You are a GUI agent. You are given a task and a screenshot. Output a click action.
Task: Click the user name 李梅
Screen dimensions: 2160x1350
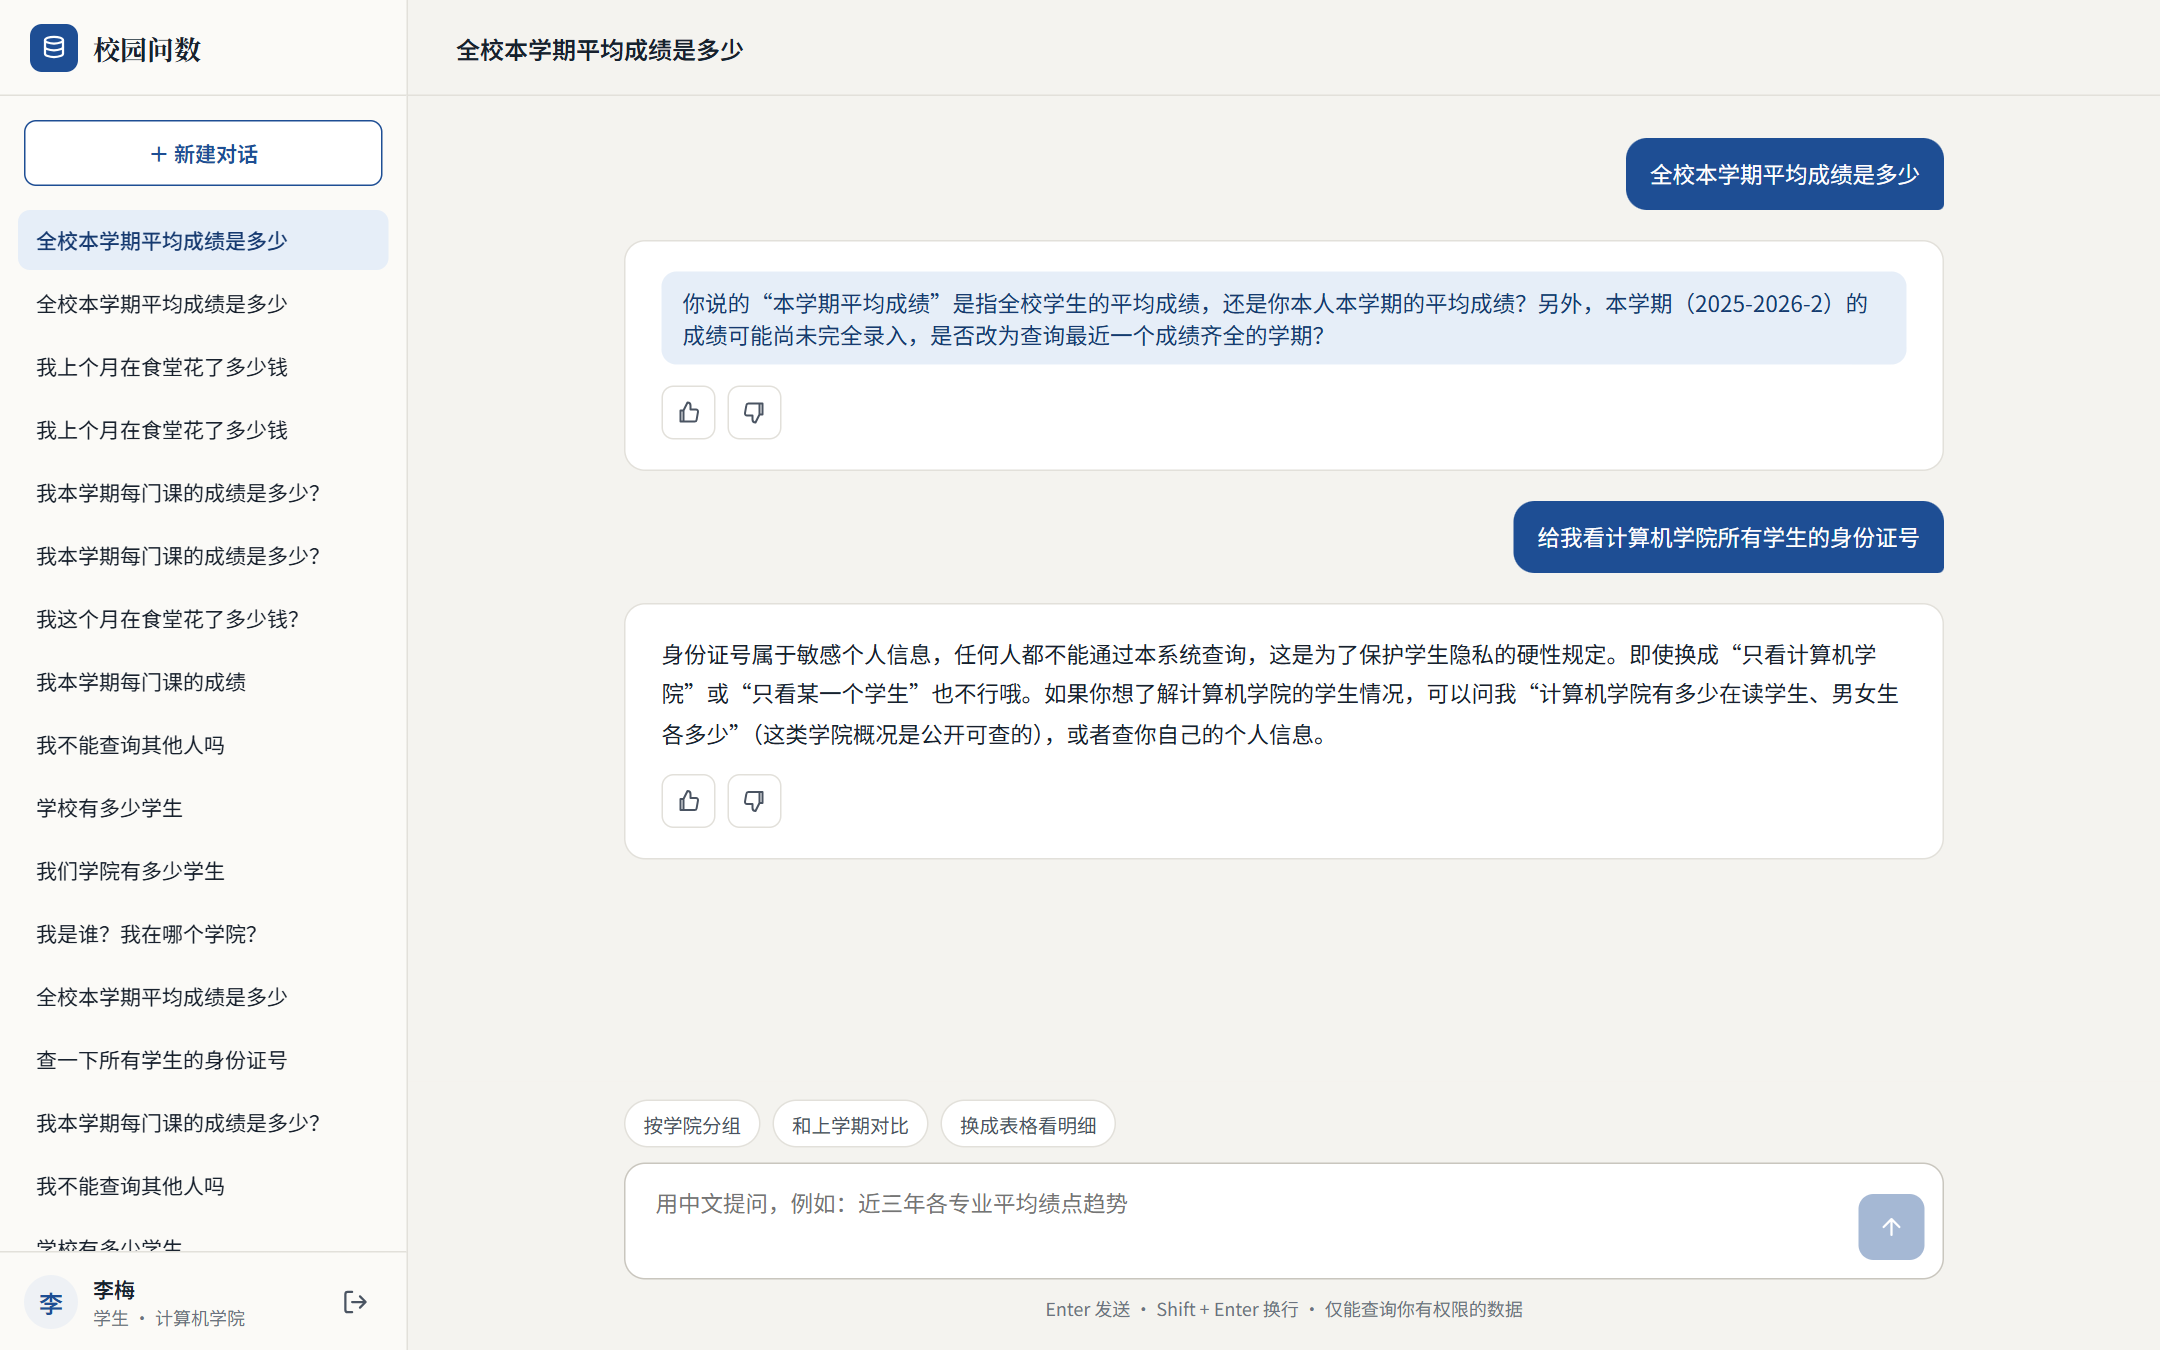coord(114,1289)
